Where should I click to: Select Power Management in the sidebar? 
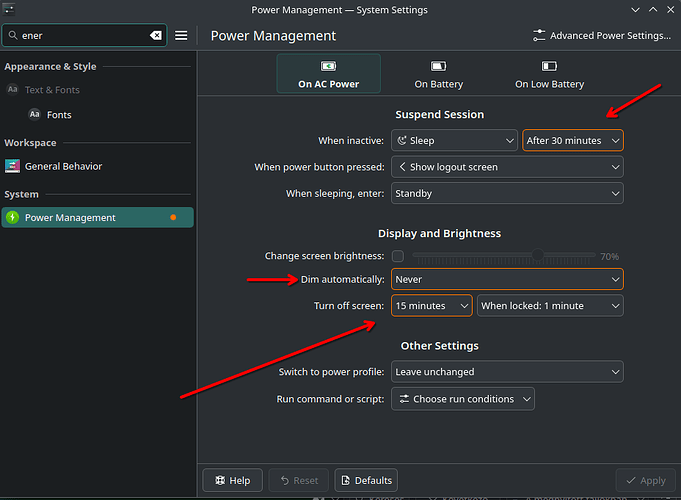coord(98,217)
